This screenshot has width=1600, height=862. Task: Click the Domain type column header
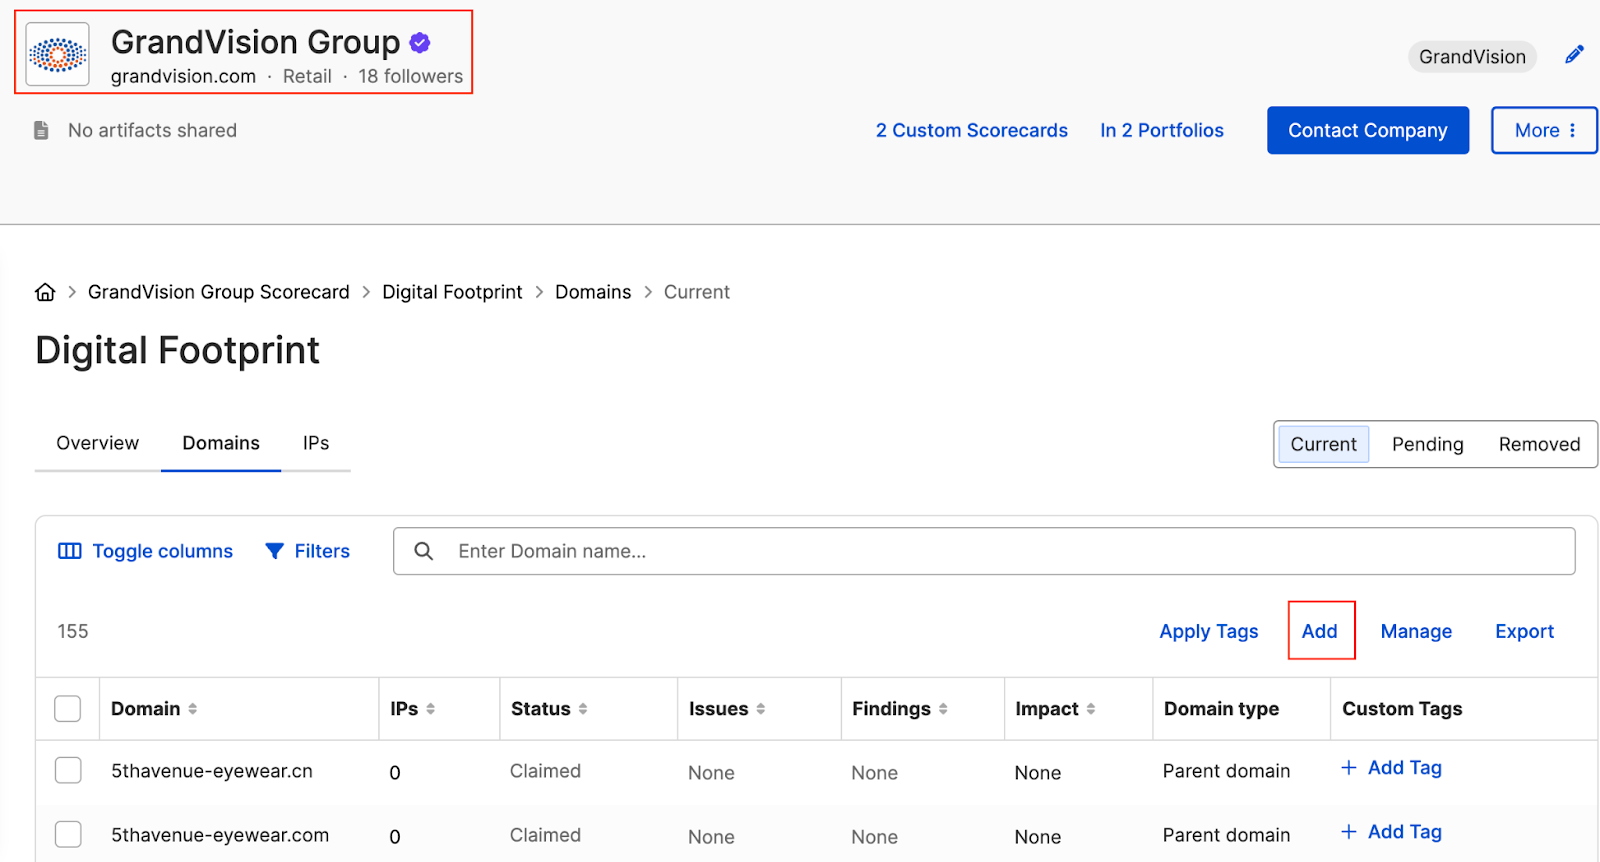pyautogui.click(x=1221, y=708)
